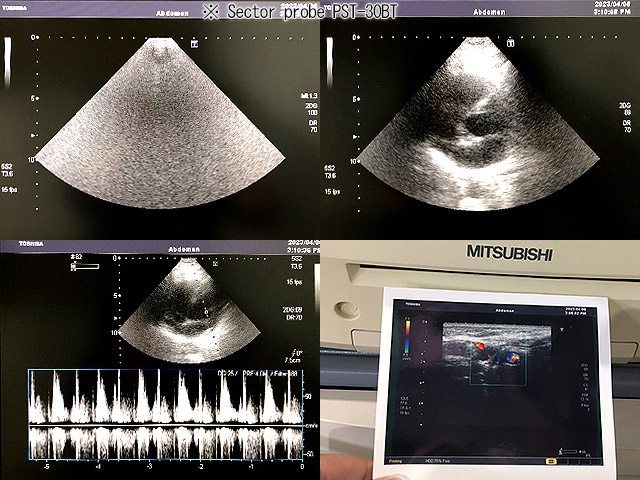Click the sector image showing the dark cavity
This screenshot has height=480, width=640.
click(478, 124)
